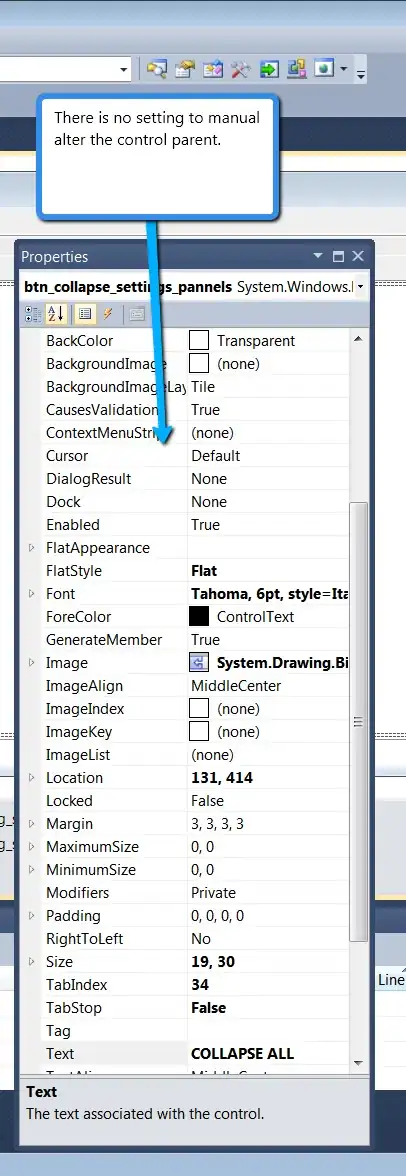Expand the FlatAppearance property

click(32, 548)
